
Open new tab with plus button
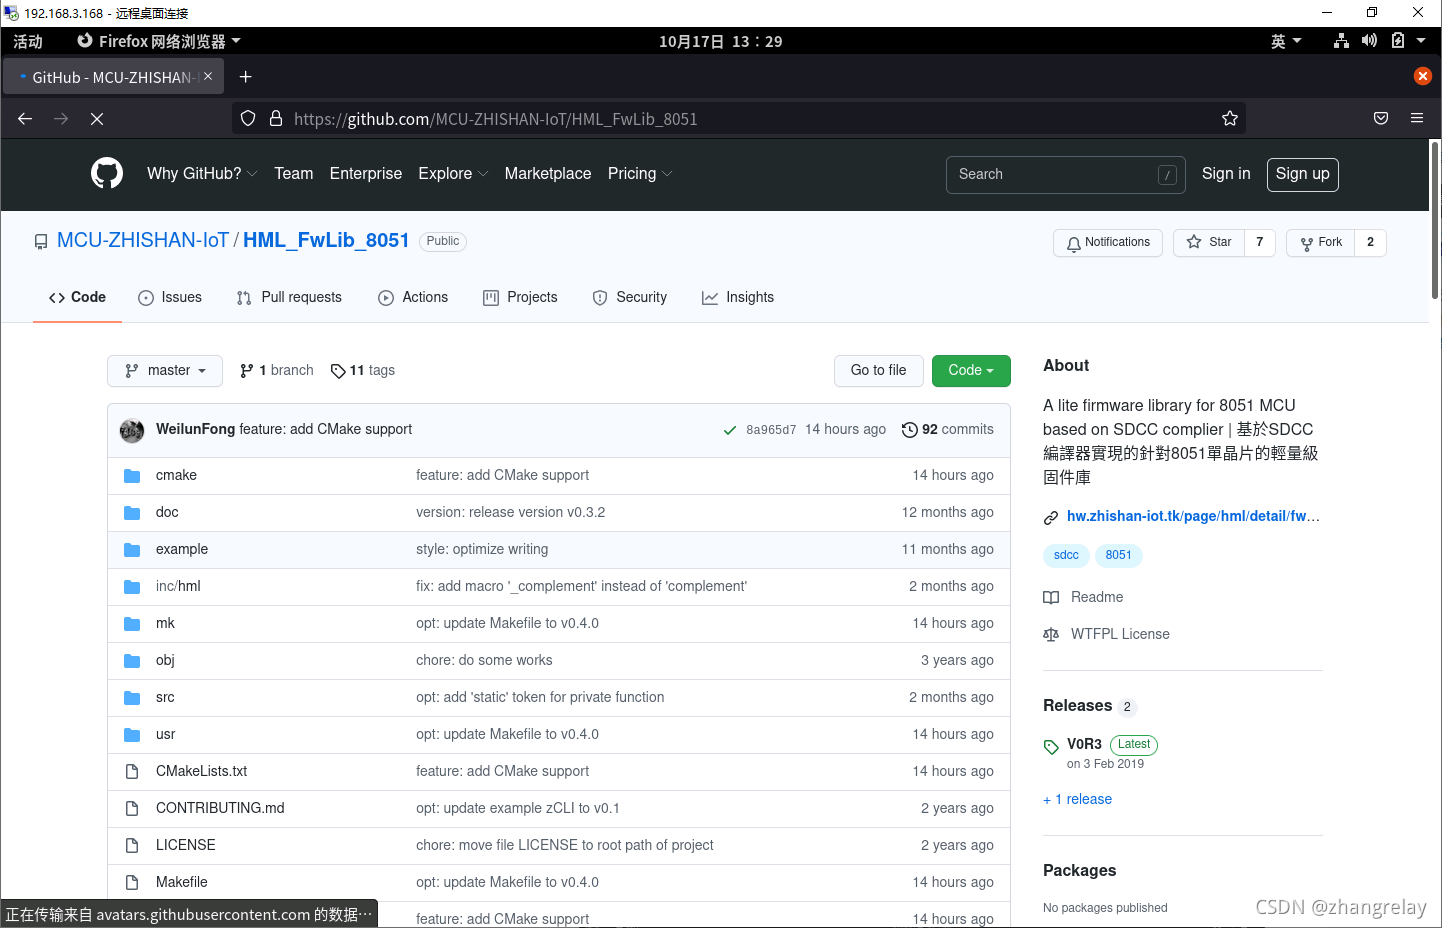(x=245, y=77)
